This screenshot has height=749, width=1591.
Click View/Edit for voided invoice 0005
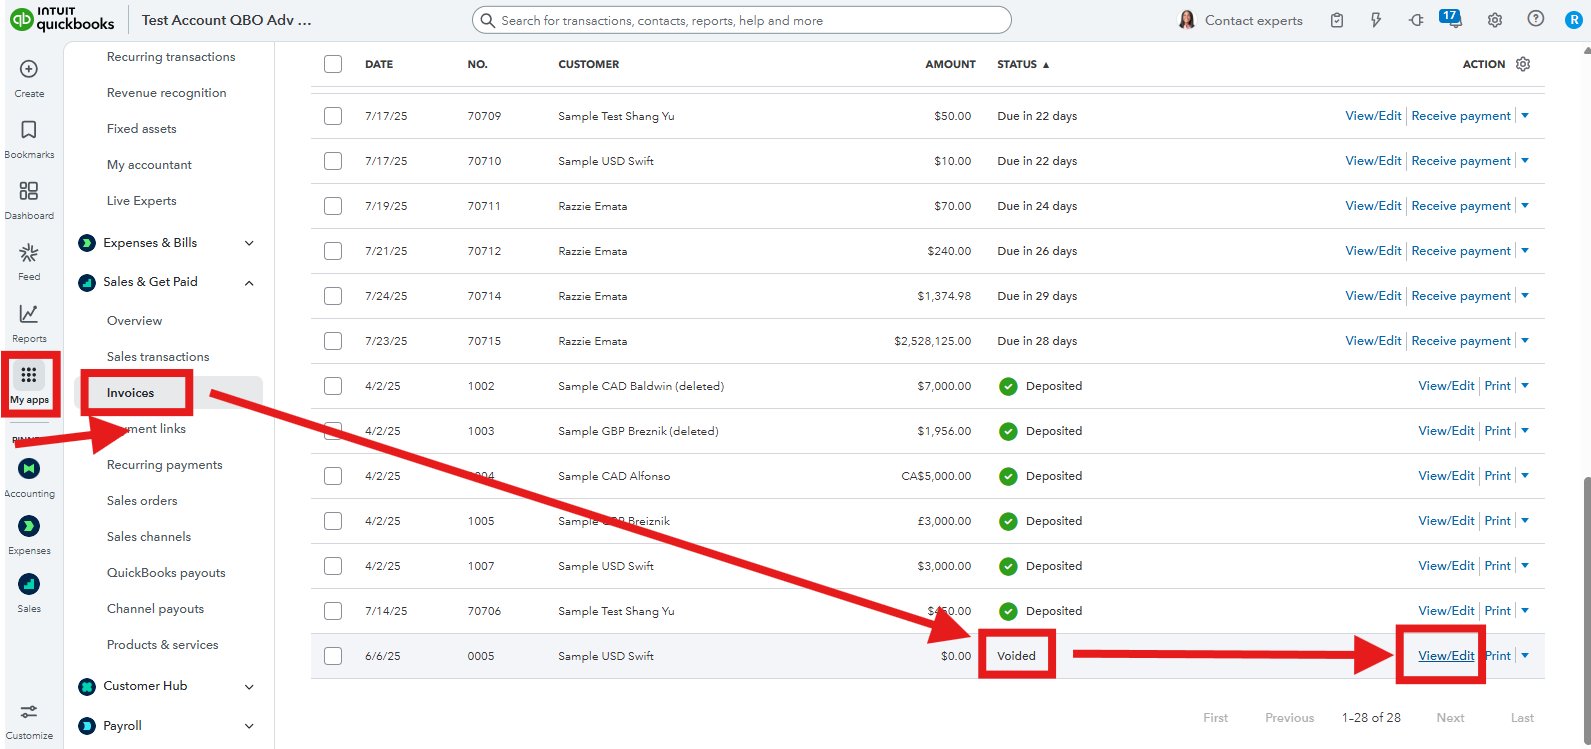pos(1446,656)
